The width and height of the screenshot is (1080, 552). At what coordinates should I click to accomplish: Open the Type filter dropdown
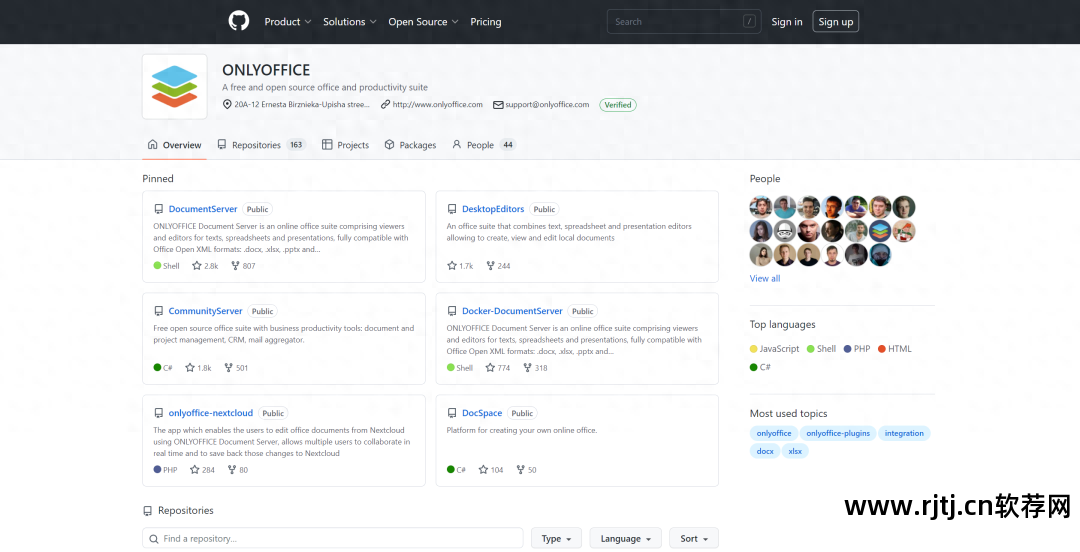556,539
